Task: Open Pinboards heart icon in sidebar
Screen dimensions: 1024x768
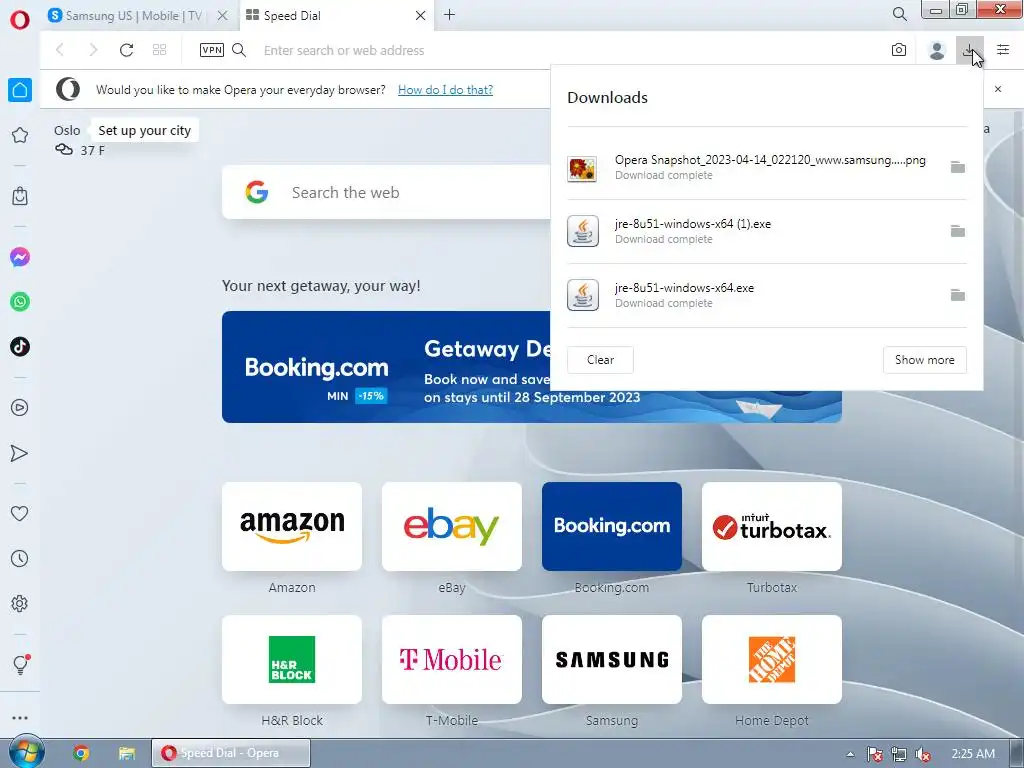Action: [20, 513]
